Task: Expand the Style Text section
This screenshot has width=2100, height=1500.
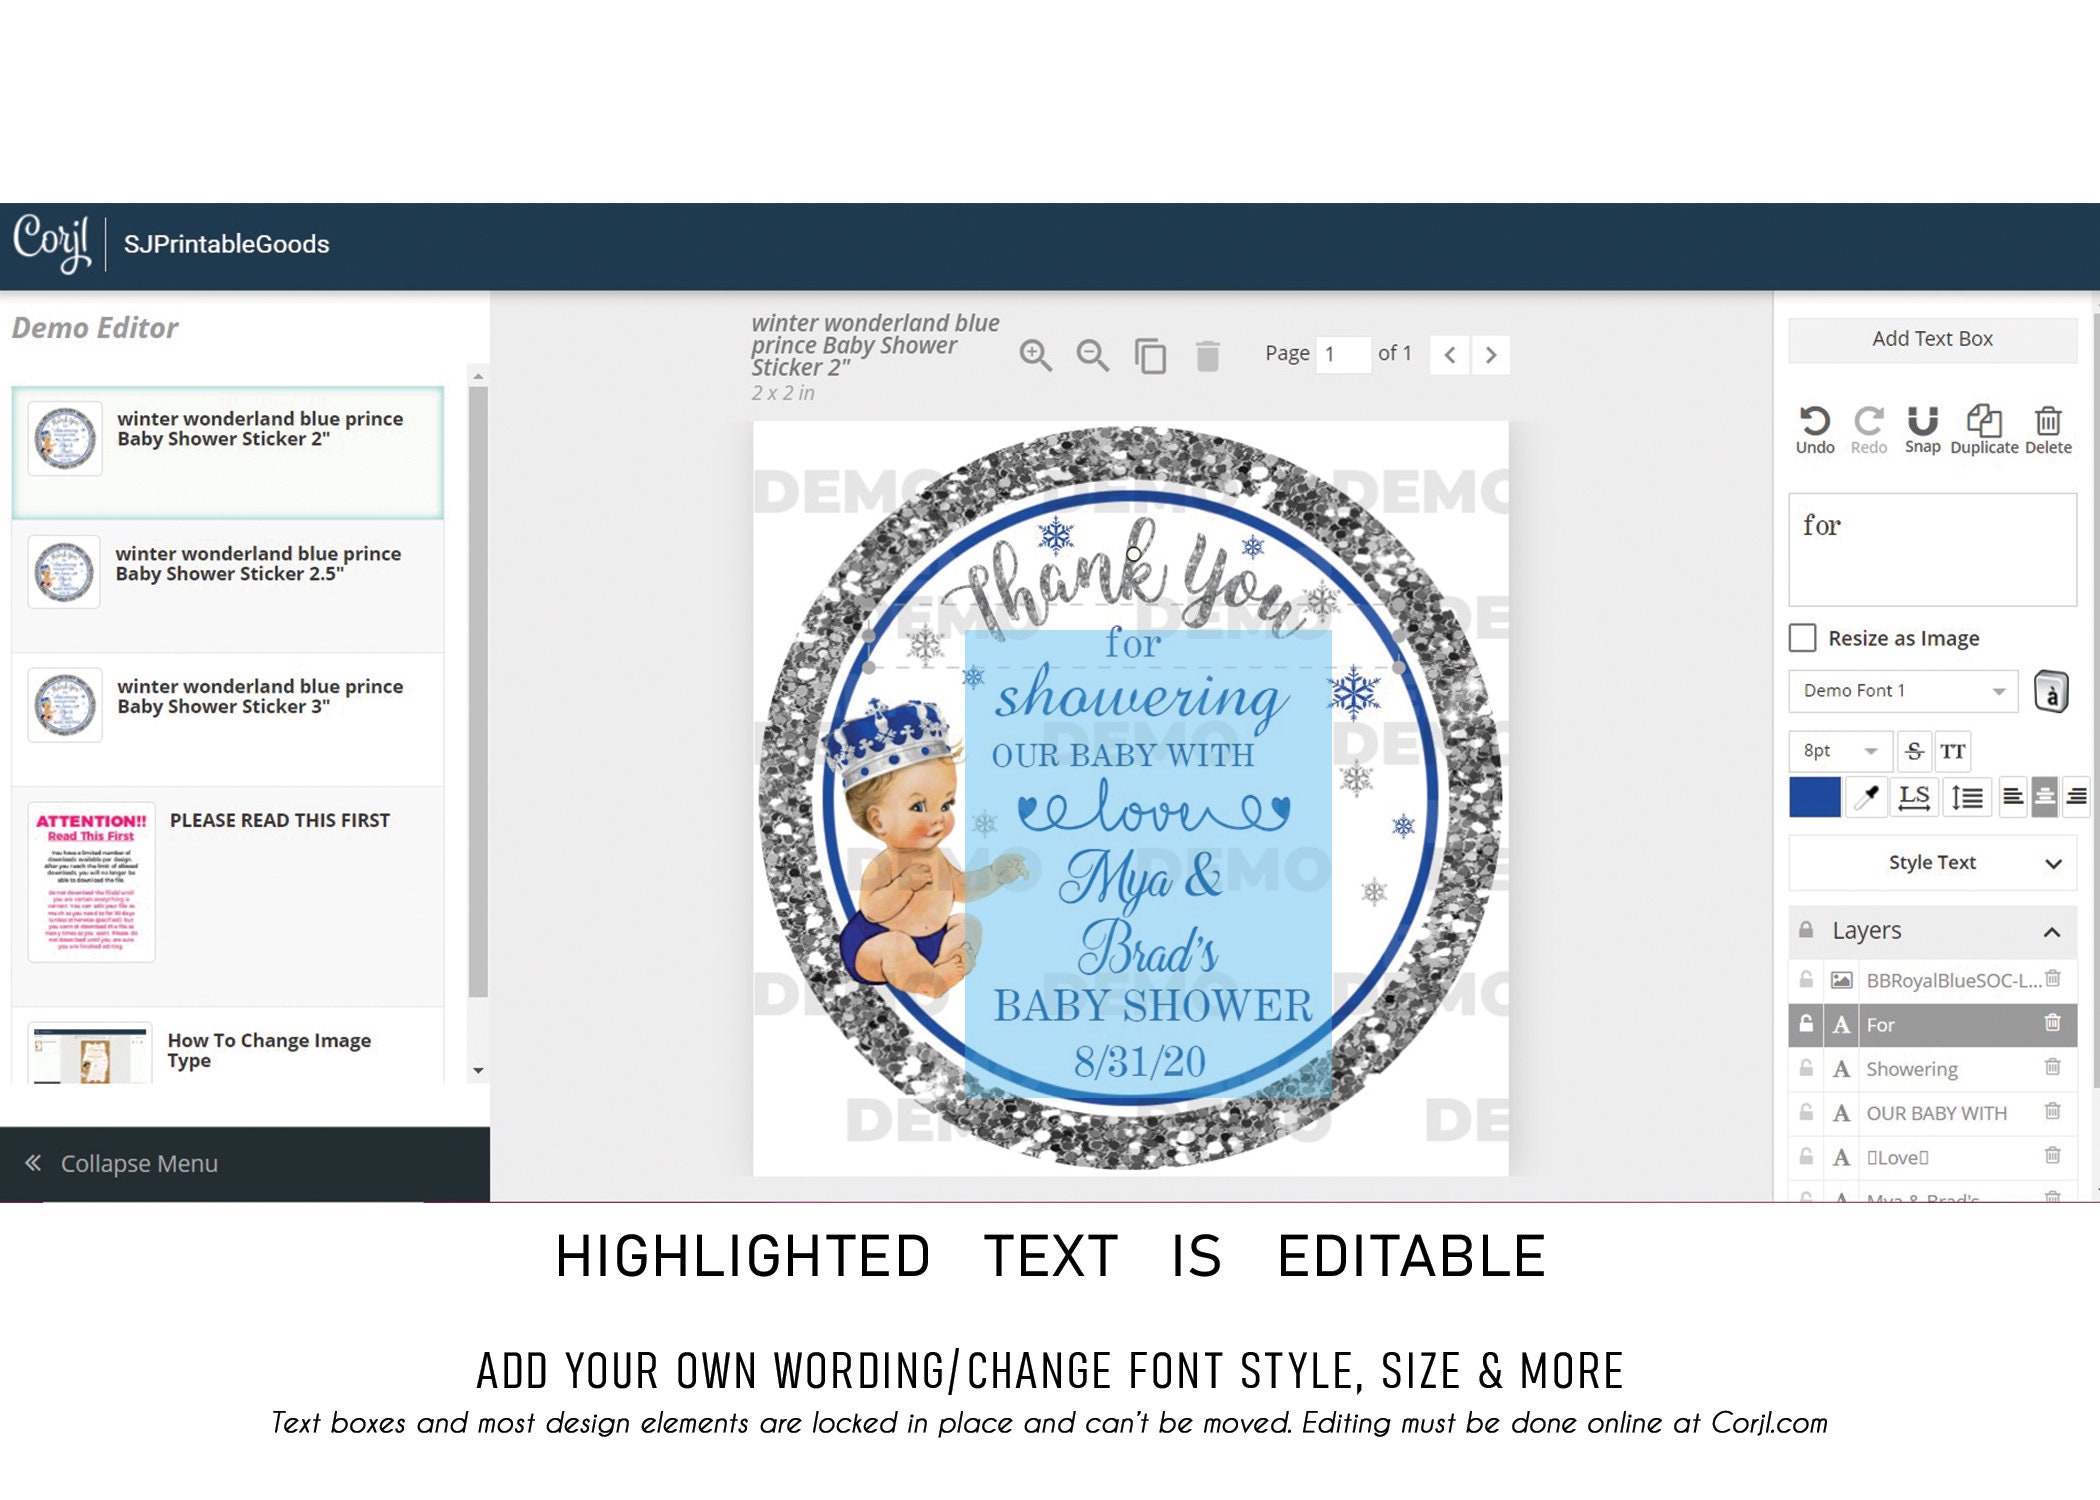Action: coord(1932,863)
